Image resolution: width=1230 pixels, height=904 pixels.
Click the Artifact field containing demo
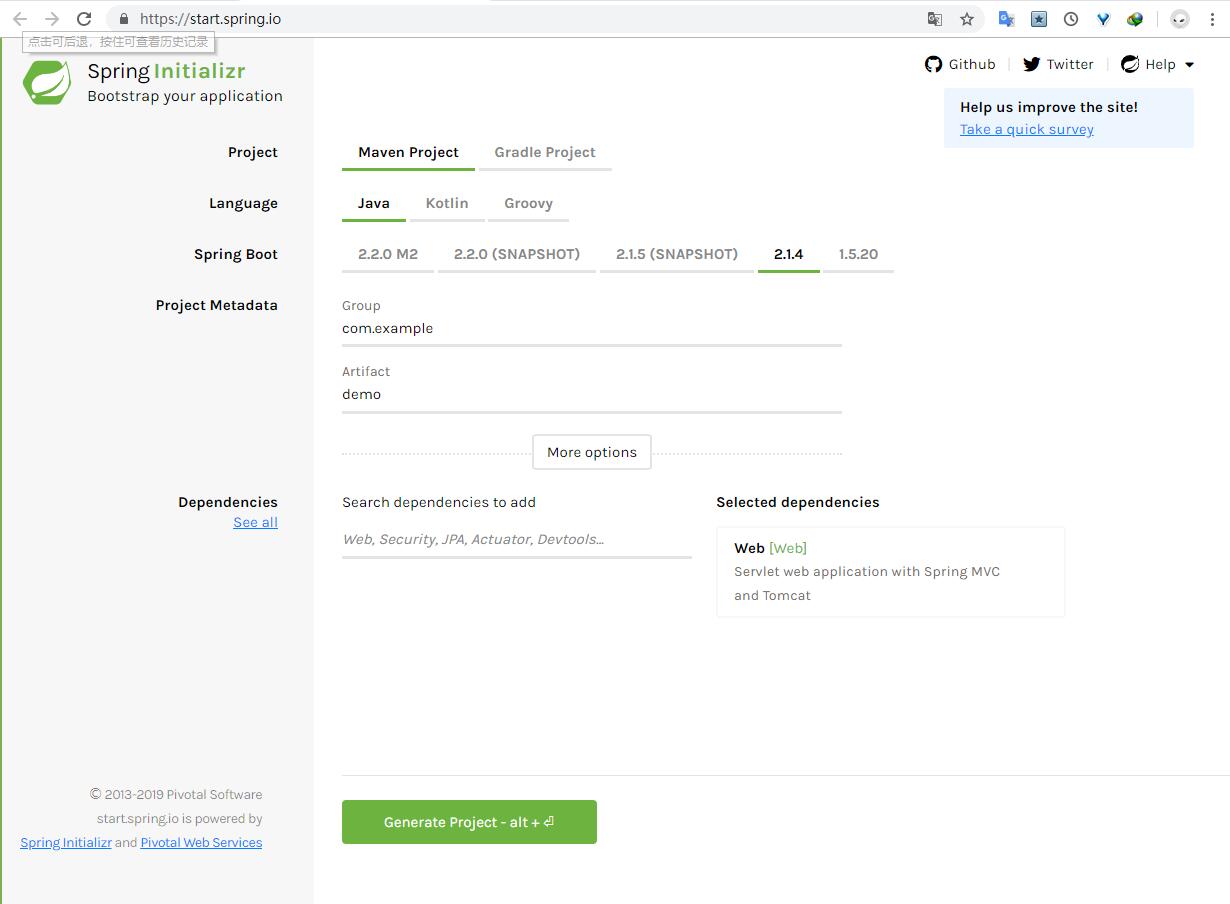(x=591, y=394)
